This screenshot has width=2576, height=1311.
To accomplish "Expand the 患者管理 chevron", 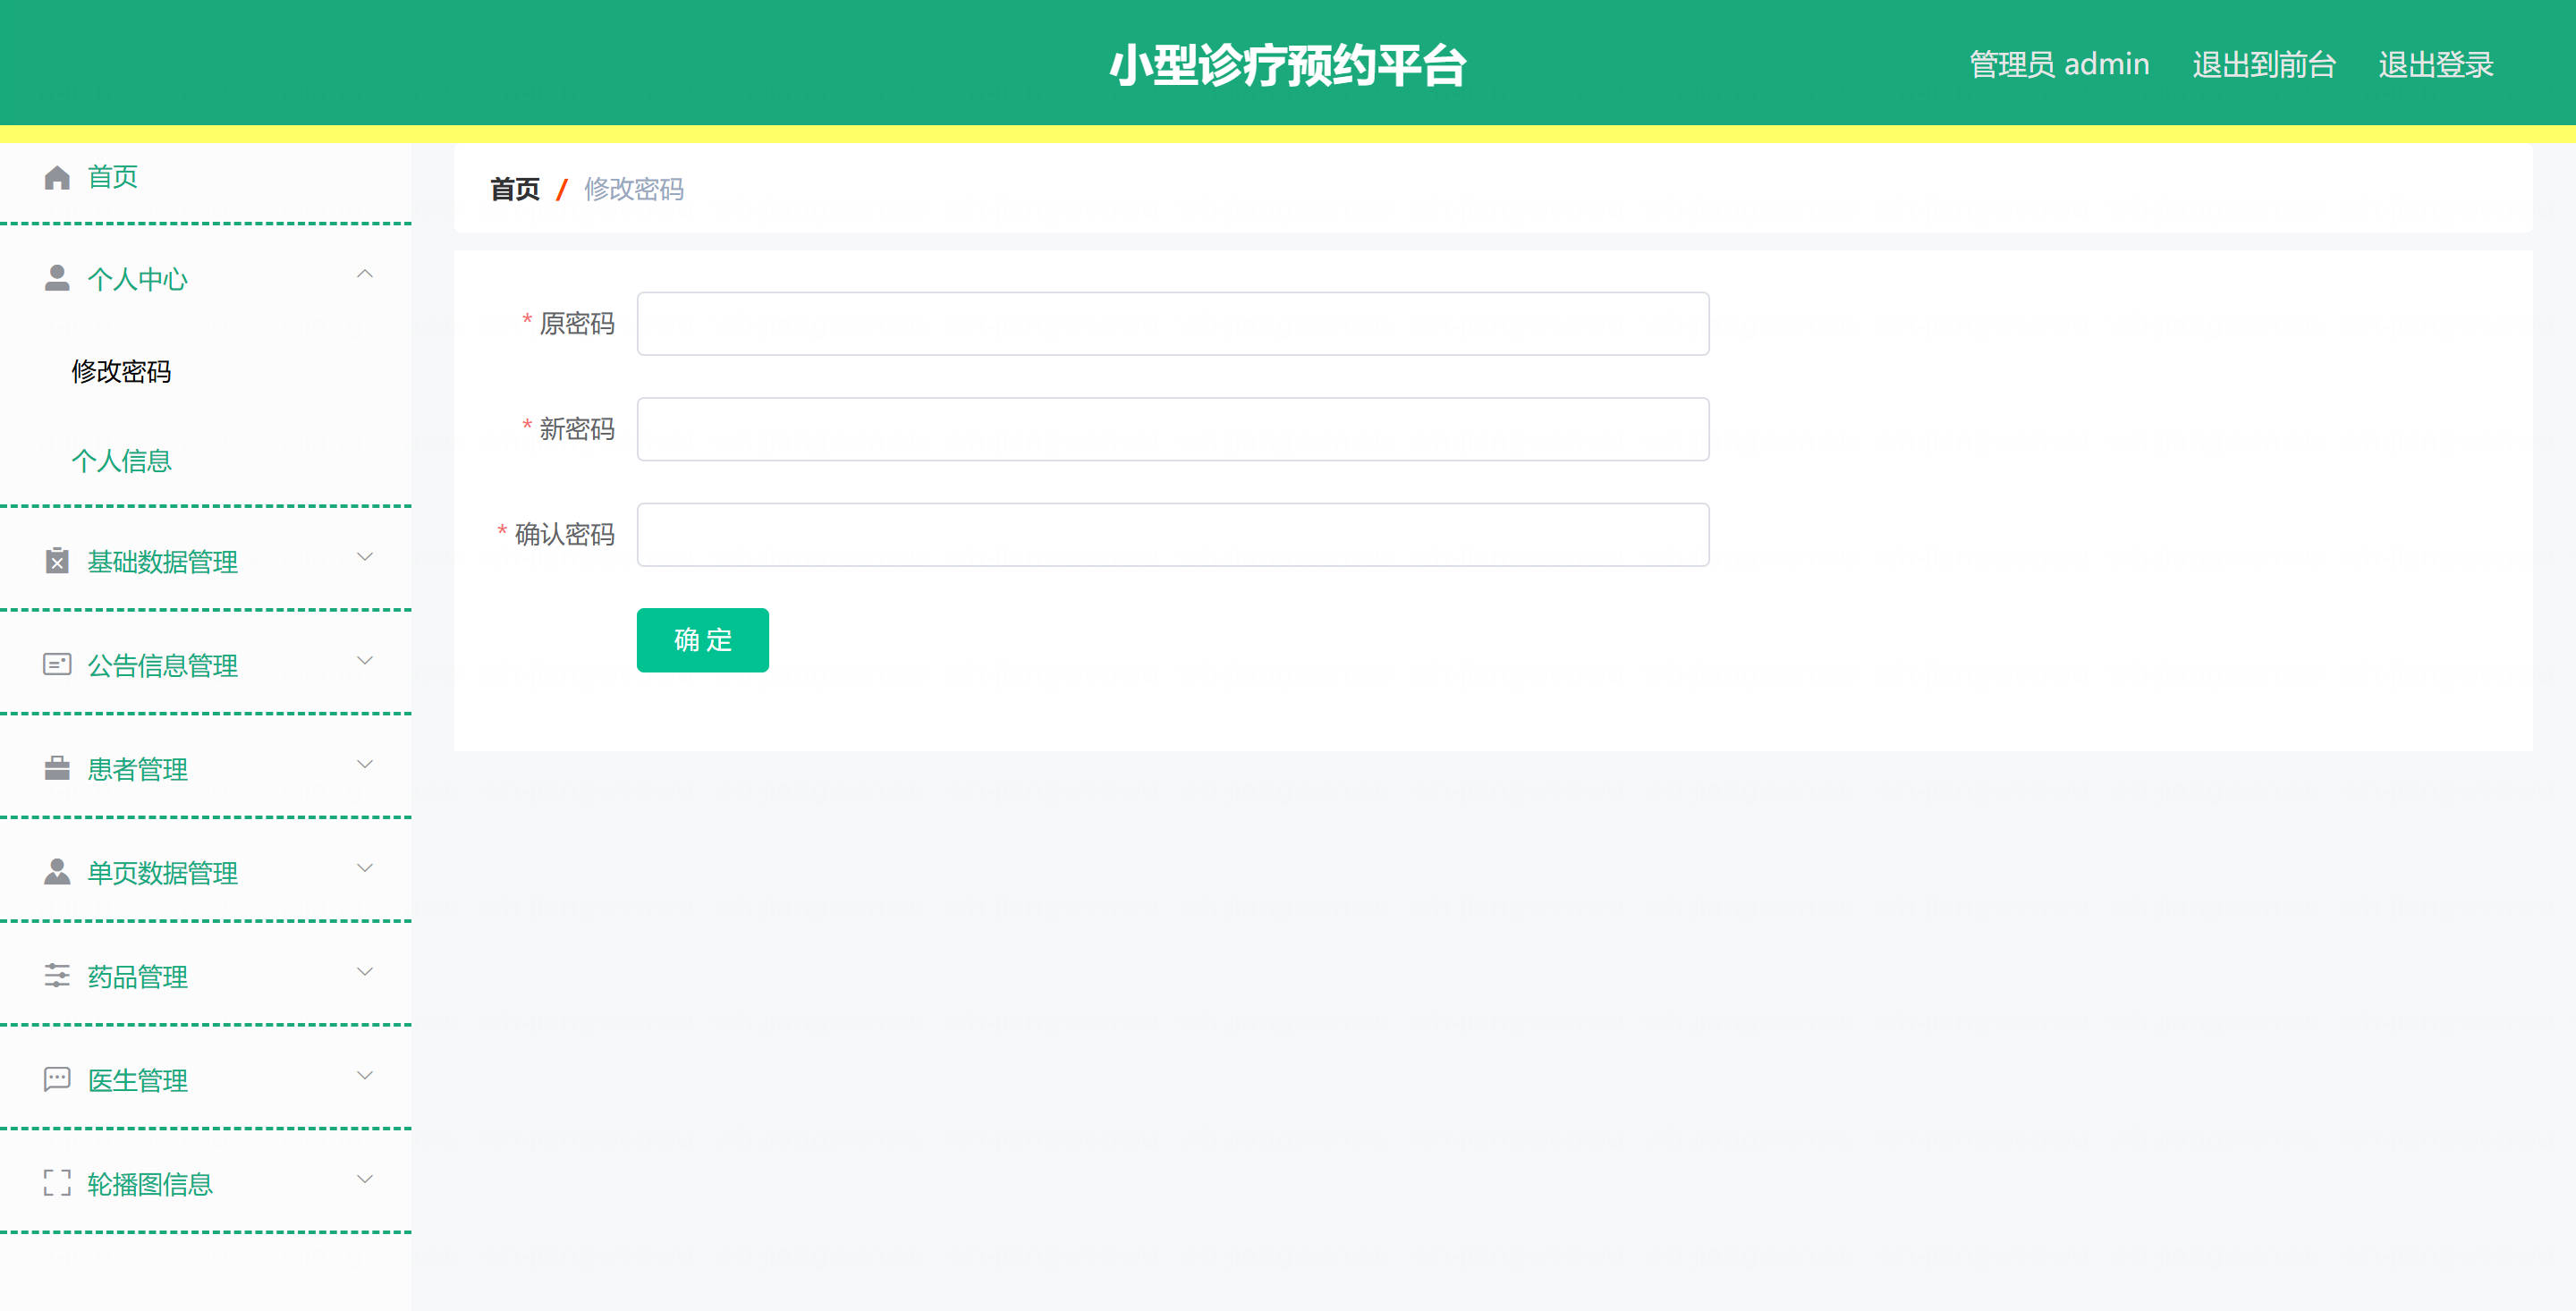I will click(365, 765).
